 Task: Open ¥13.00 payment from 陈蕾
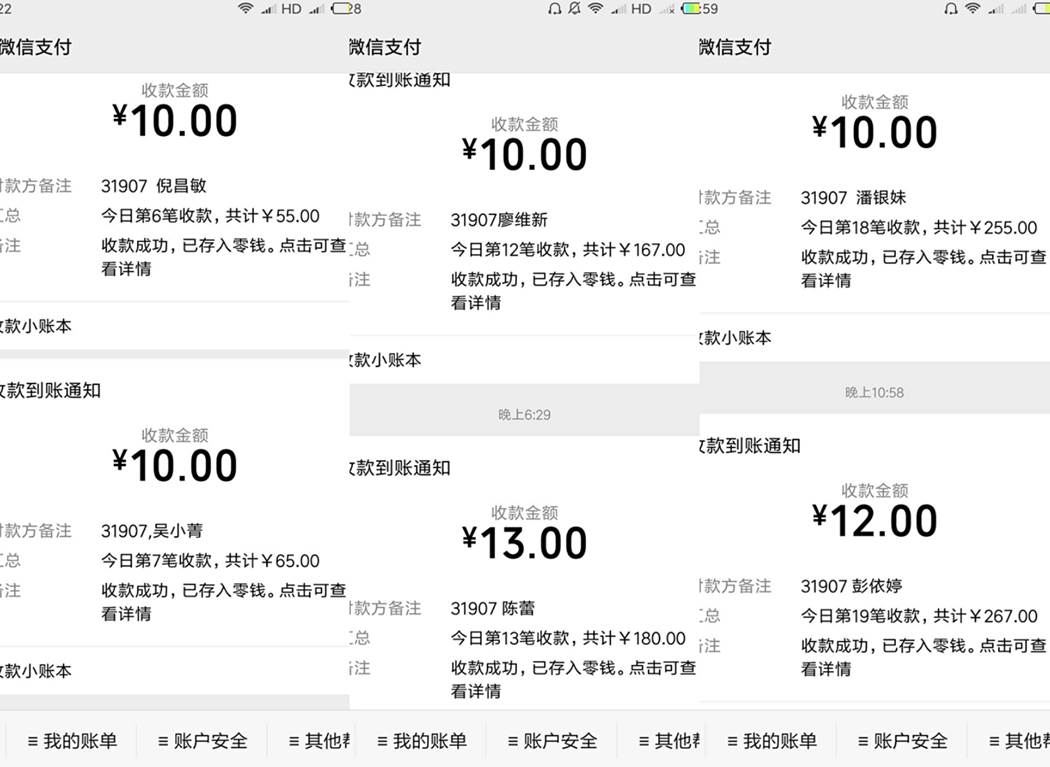click(524, 576)
